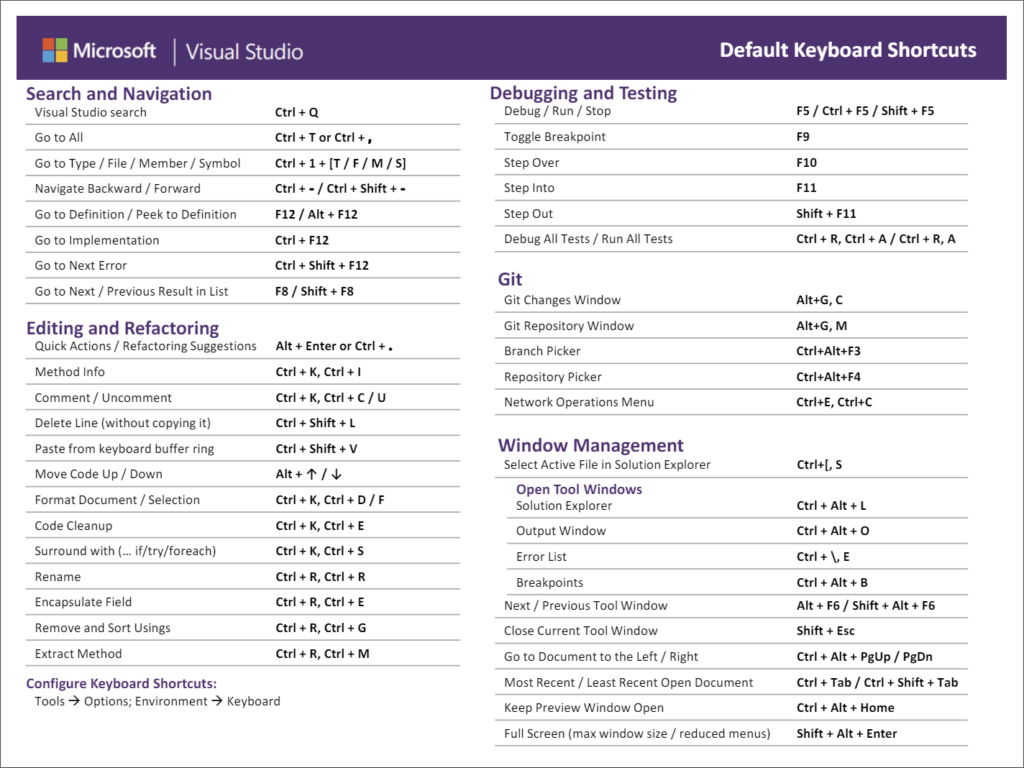Click the Default Keyboard Shortcuts header title

click(x=847, y=50)
